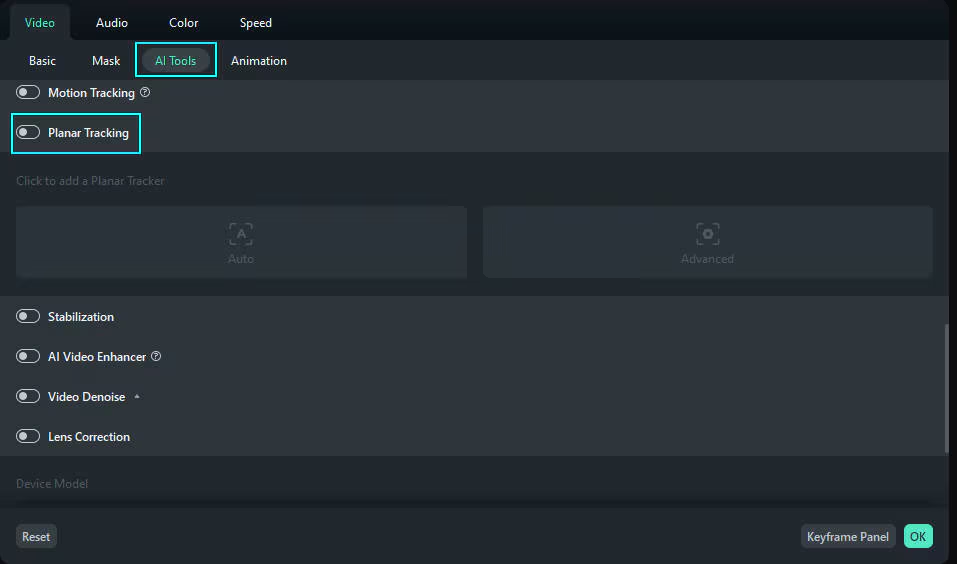
Task: Open the Motion Tracking help icon
Action: (145, 92)
